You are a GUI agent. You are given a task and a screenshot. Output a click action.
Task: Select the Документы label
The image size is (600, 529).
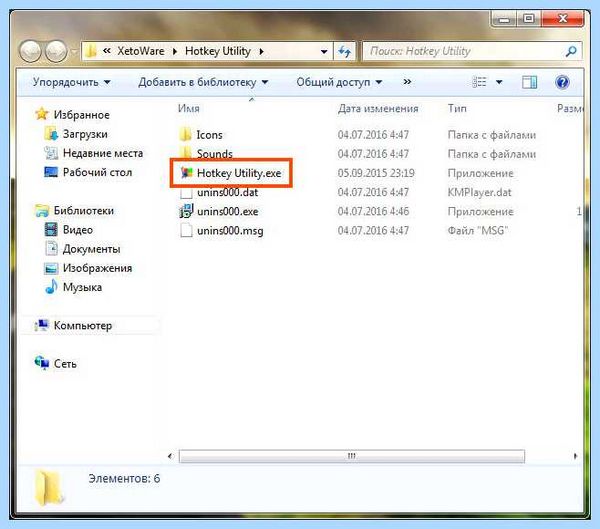click(x=91, y=249)
